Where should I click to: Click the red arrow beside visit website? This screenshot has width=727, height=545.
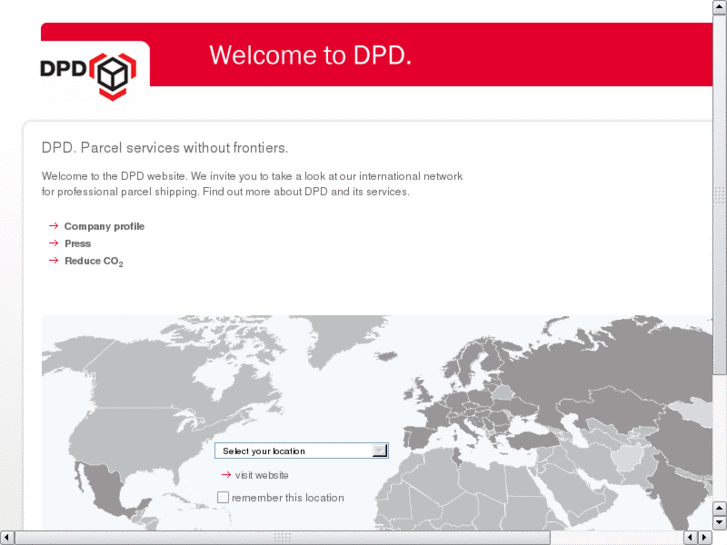[226, 474]
